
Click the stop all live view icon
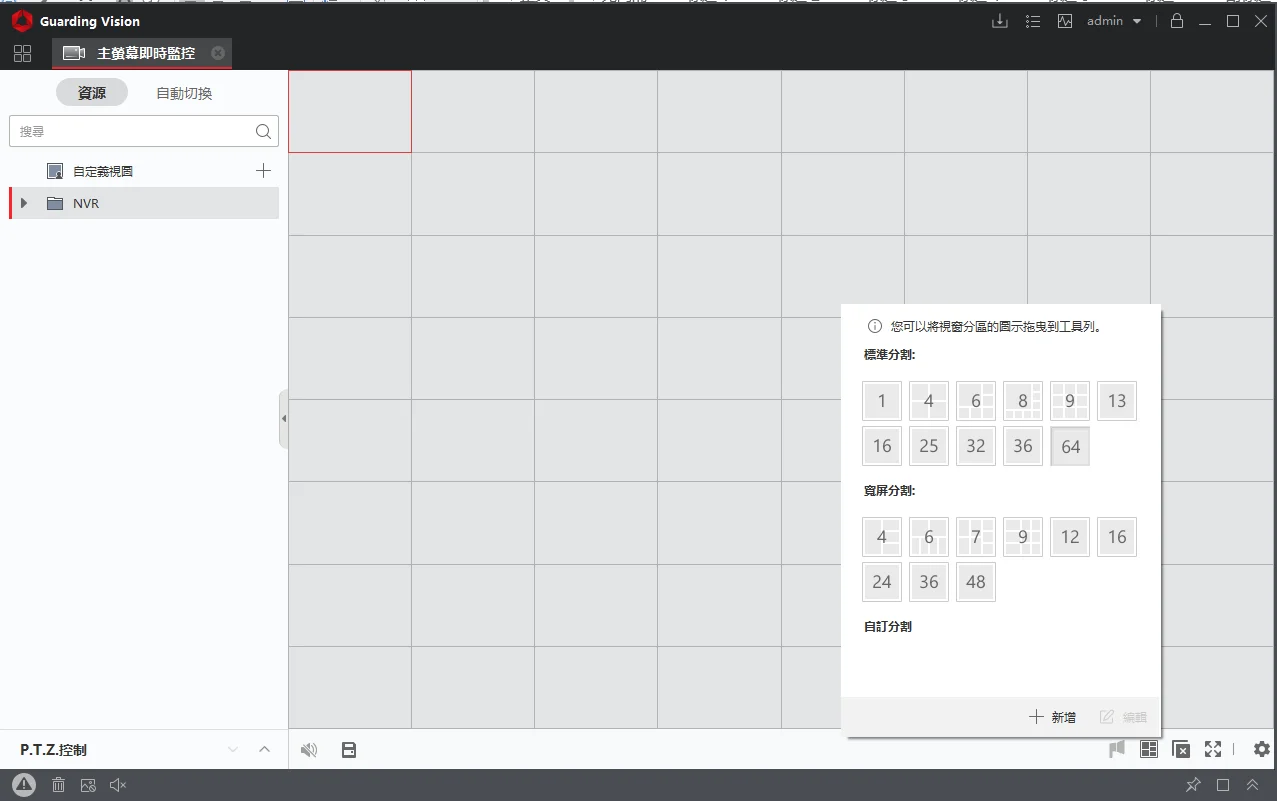(1181, 749)
